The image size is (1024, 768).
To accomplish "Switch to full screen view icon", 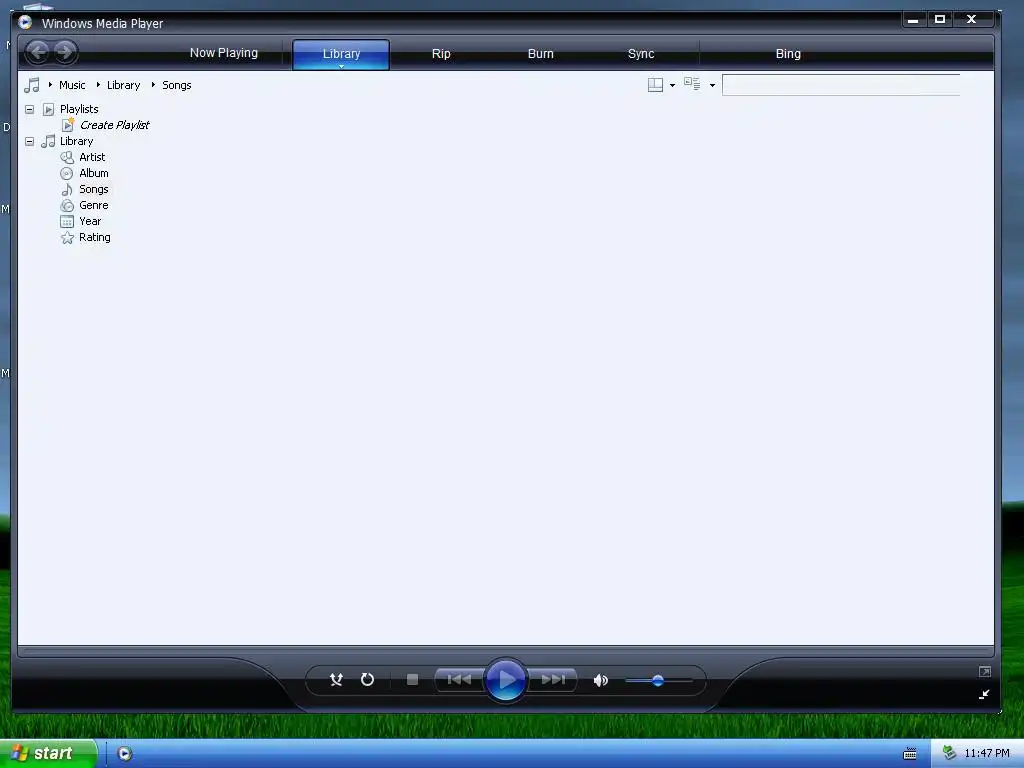I will coord(985,671).
